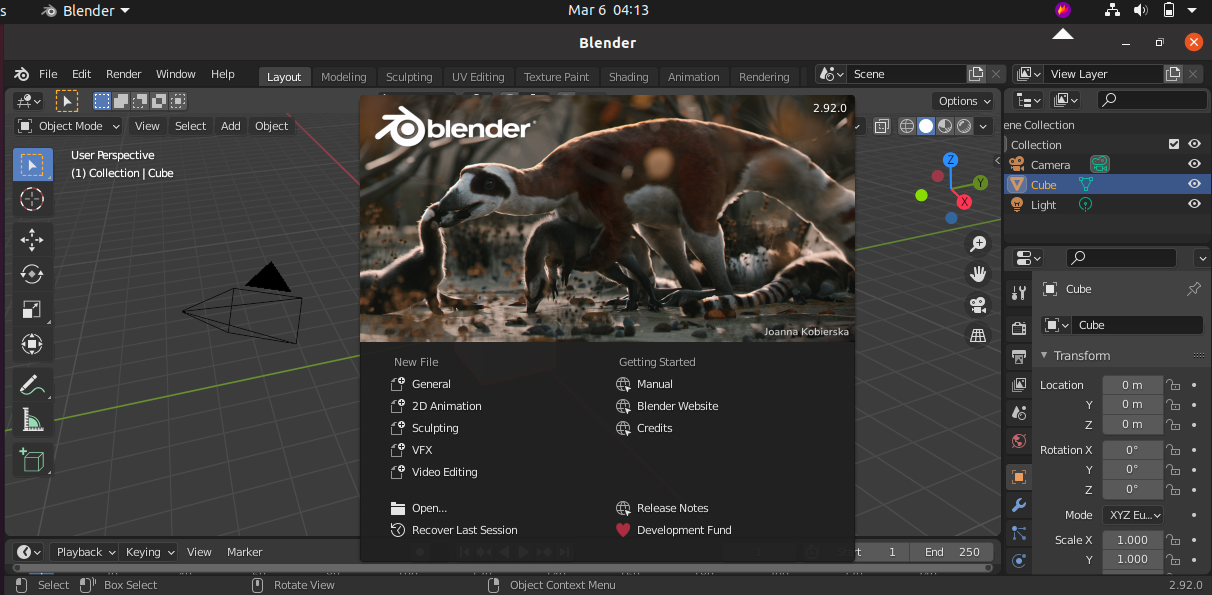Switch to solid viewport shading
This screenshot has height=595, width=1212.
tap(926, 126)
